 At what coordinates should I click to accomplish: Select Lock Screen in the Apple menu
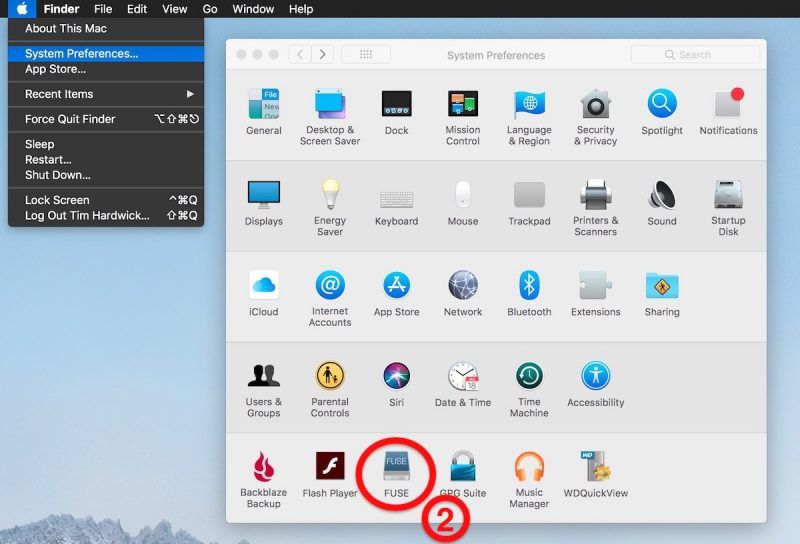point(57,200)
